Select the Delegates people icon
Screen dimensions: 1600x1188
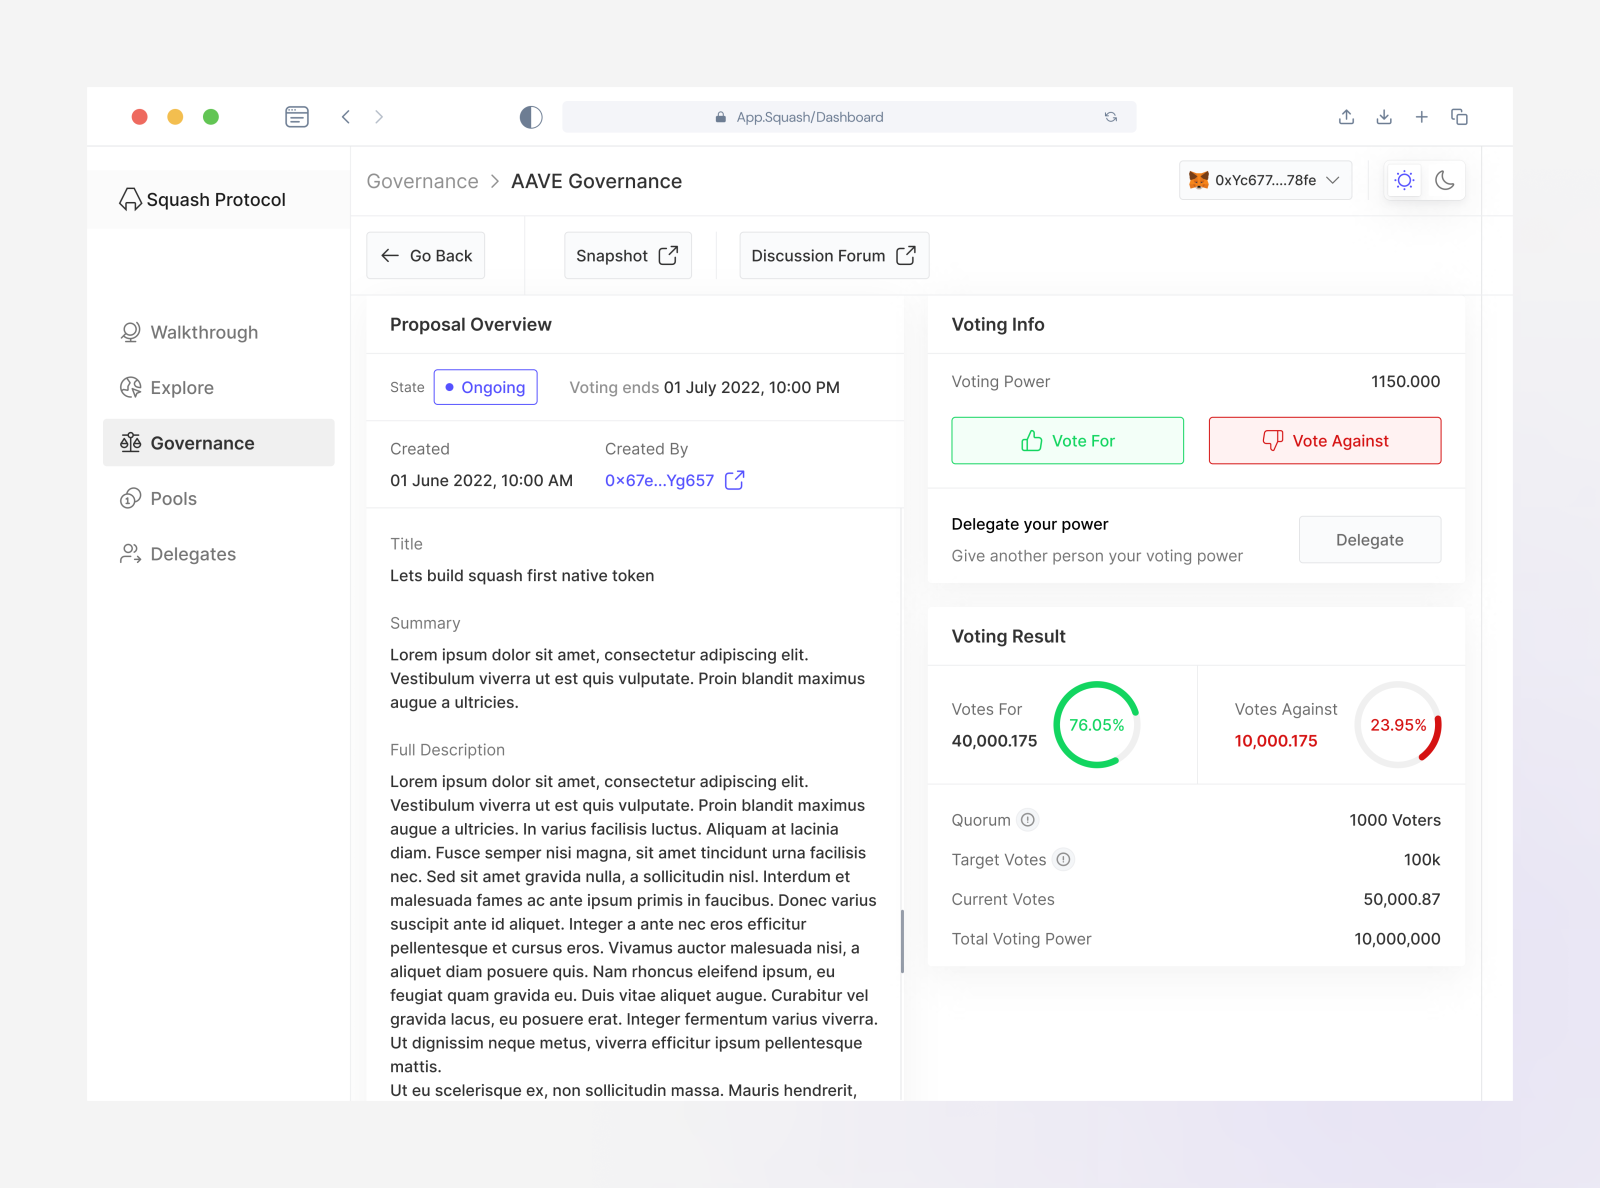(130, 553)
